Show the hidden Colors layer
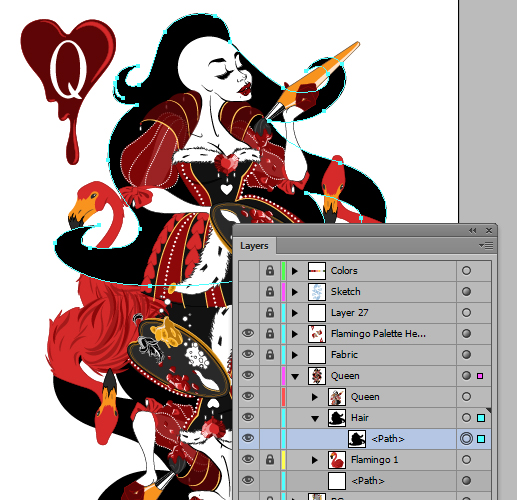Screen dimensions: 517x500 tap(249, 271)
